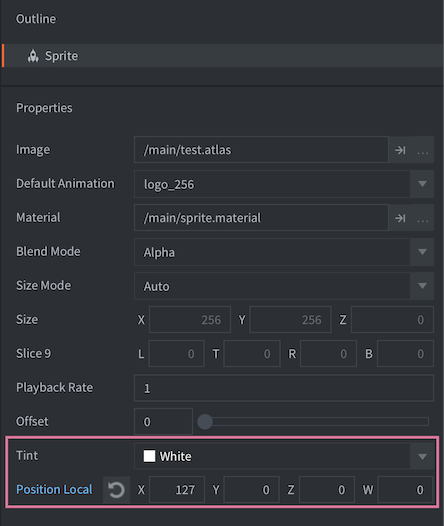This screenshot has width=444, height=526.
Task: Click the Position Local label
Action: tap(54, 489)
